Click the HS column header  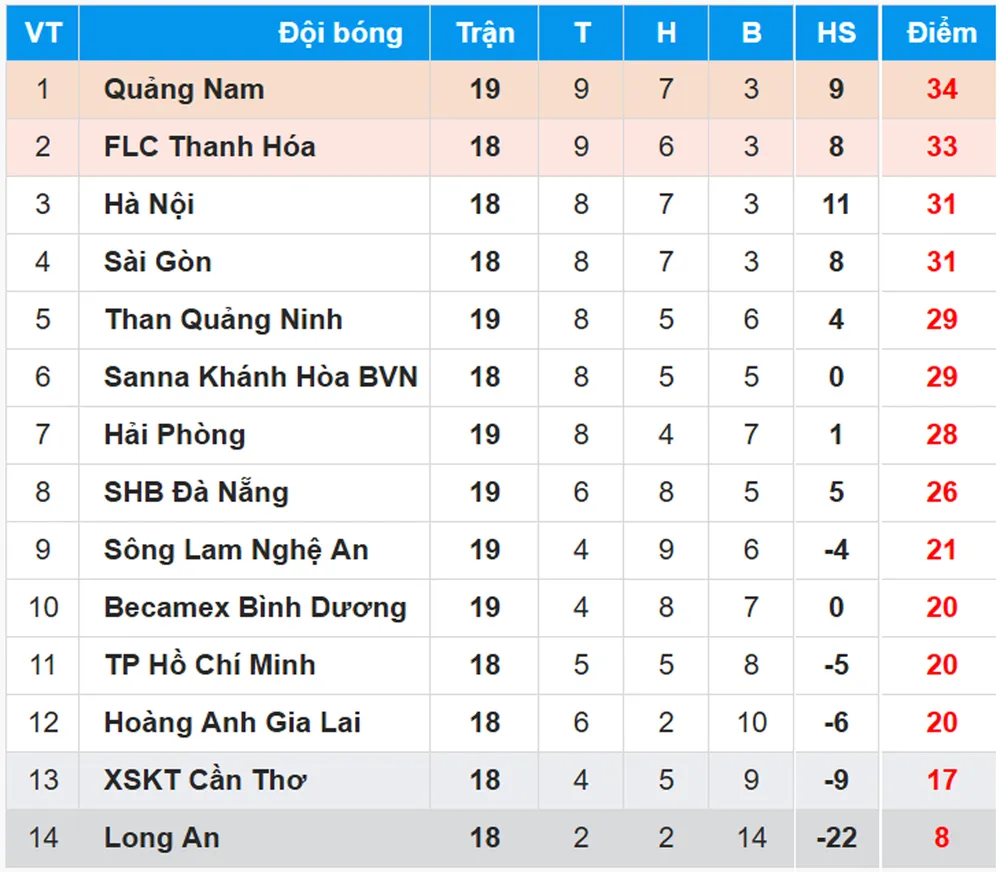point(836,33)
